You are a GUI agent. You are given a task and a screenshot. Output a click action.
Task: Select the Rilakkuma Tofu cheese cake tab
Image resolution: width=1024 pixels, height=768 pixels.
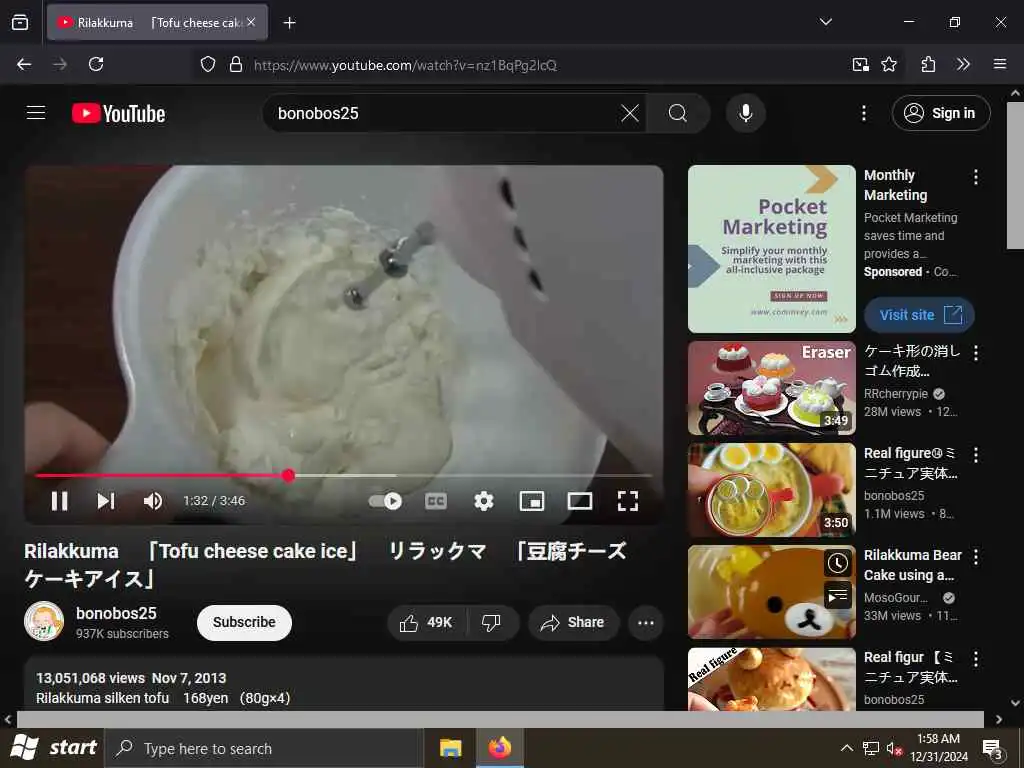pos(157,22)
